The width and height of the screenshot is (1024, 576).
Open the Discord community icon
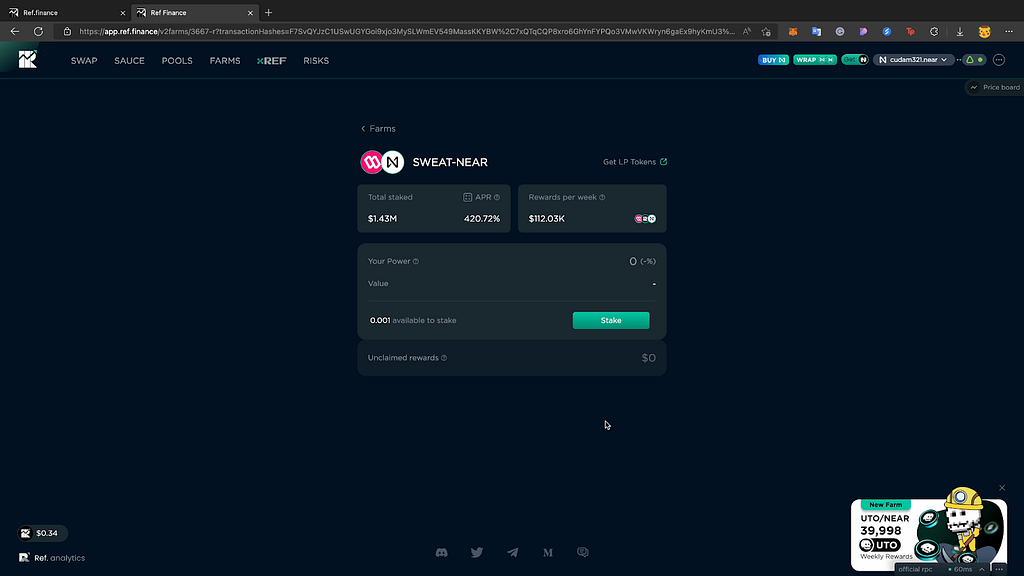(441, 552)
